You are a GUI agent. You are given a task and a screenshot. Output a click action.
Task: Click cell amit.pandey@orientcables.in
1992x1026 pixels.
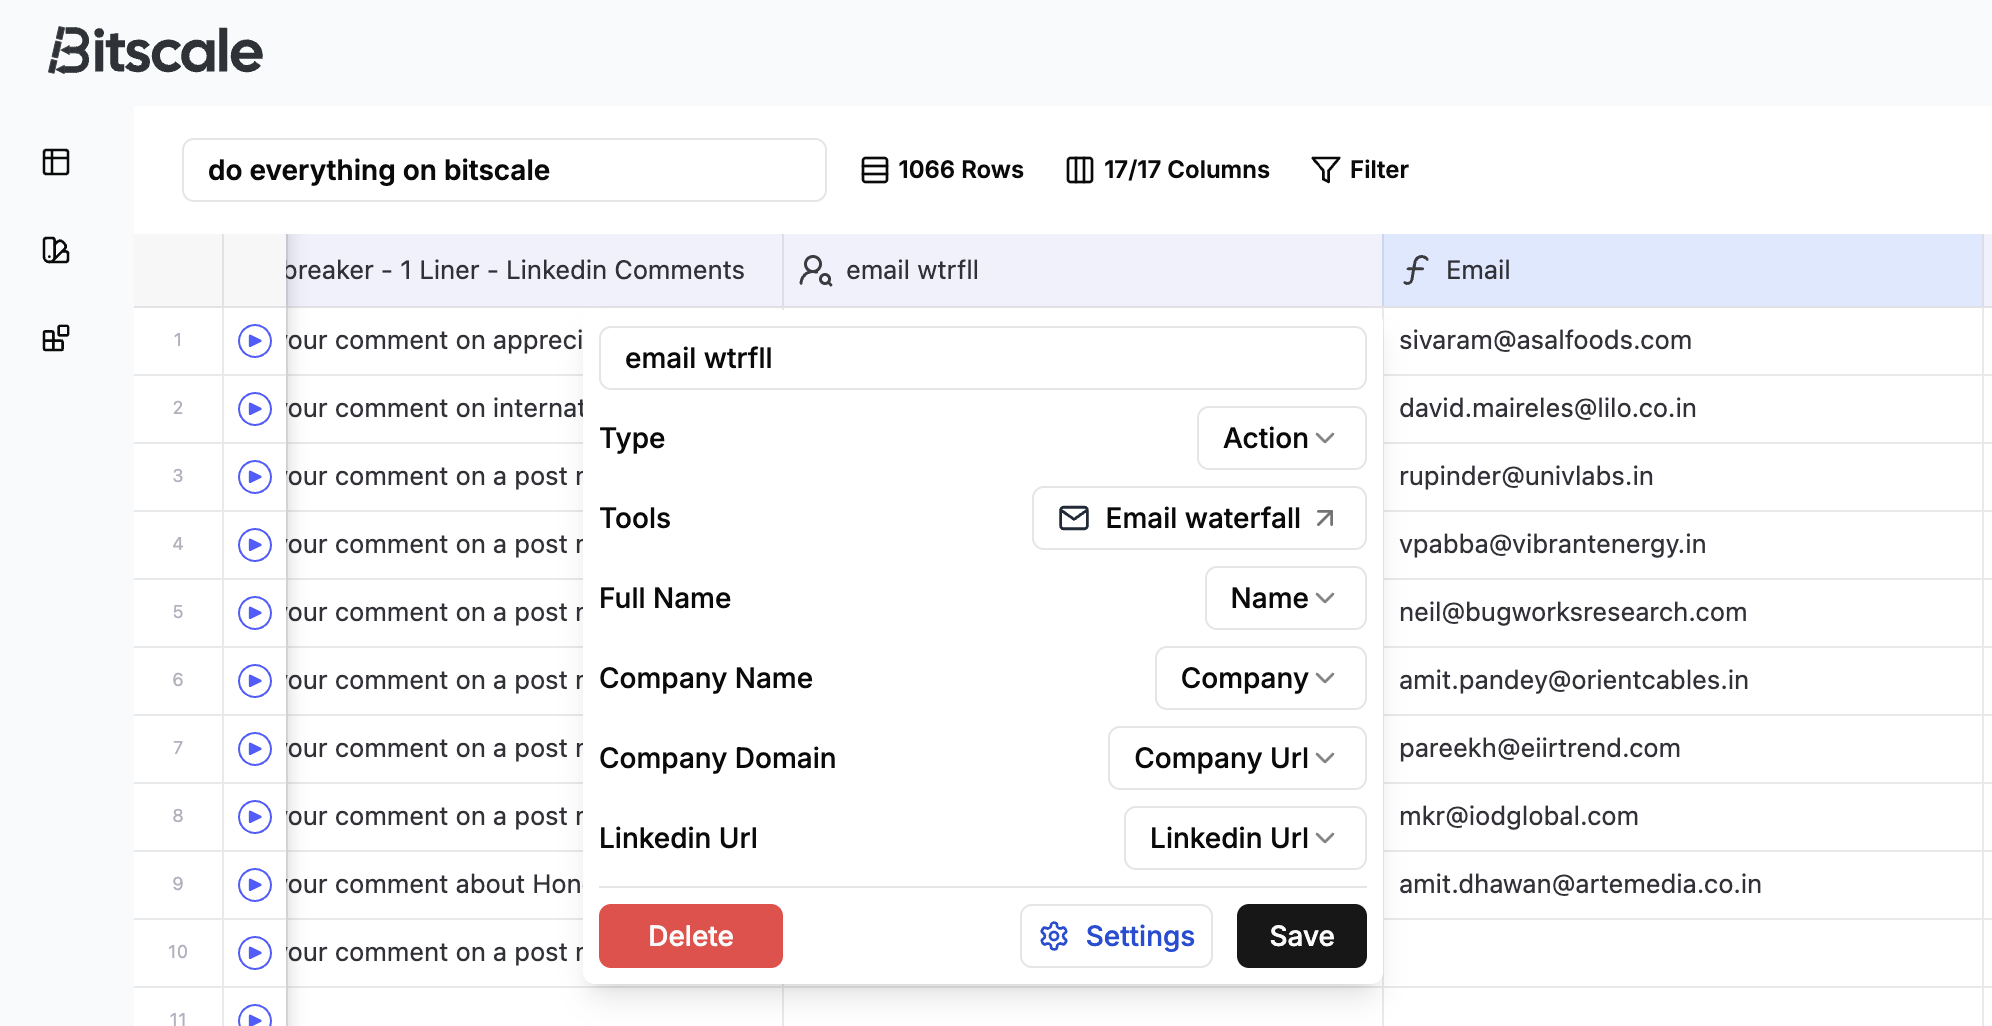tap(1683, 681)
